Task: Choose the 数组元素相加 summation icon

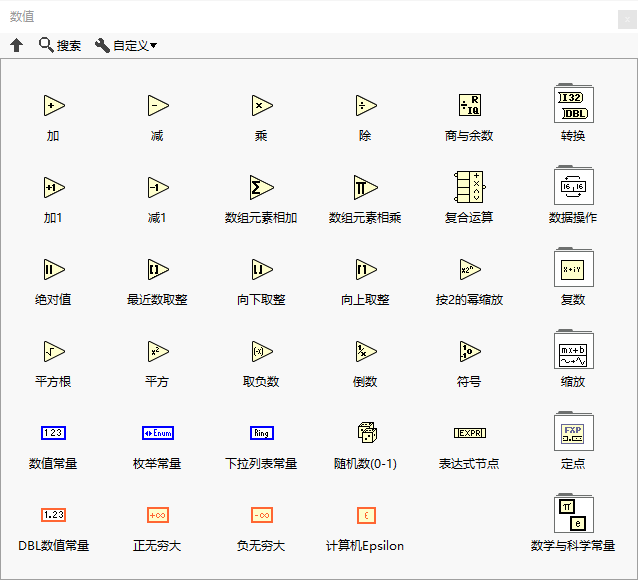Action: [261, 187]
